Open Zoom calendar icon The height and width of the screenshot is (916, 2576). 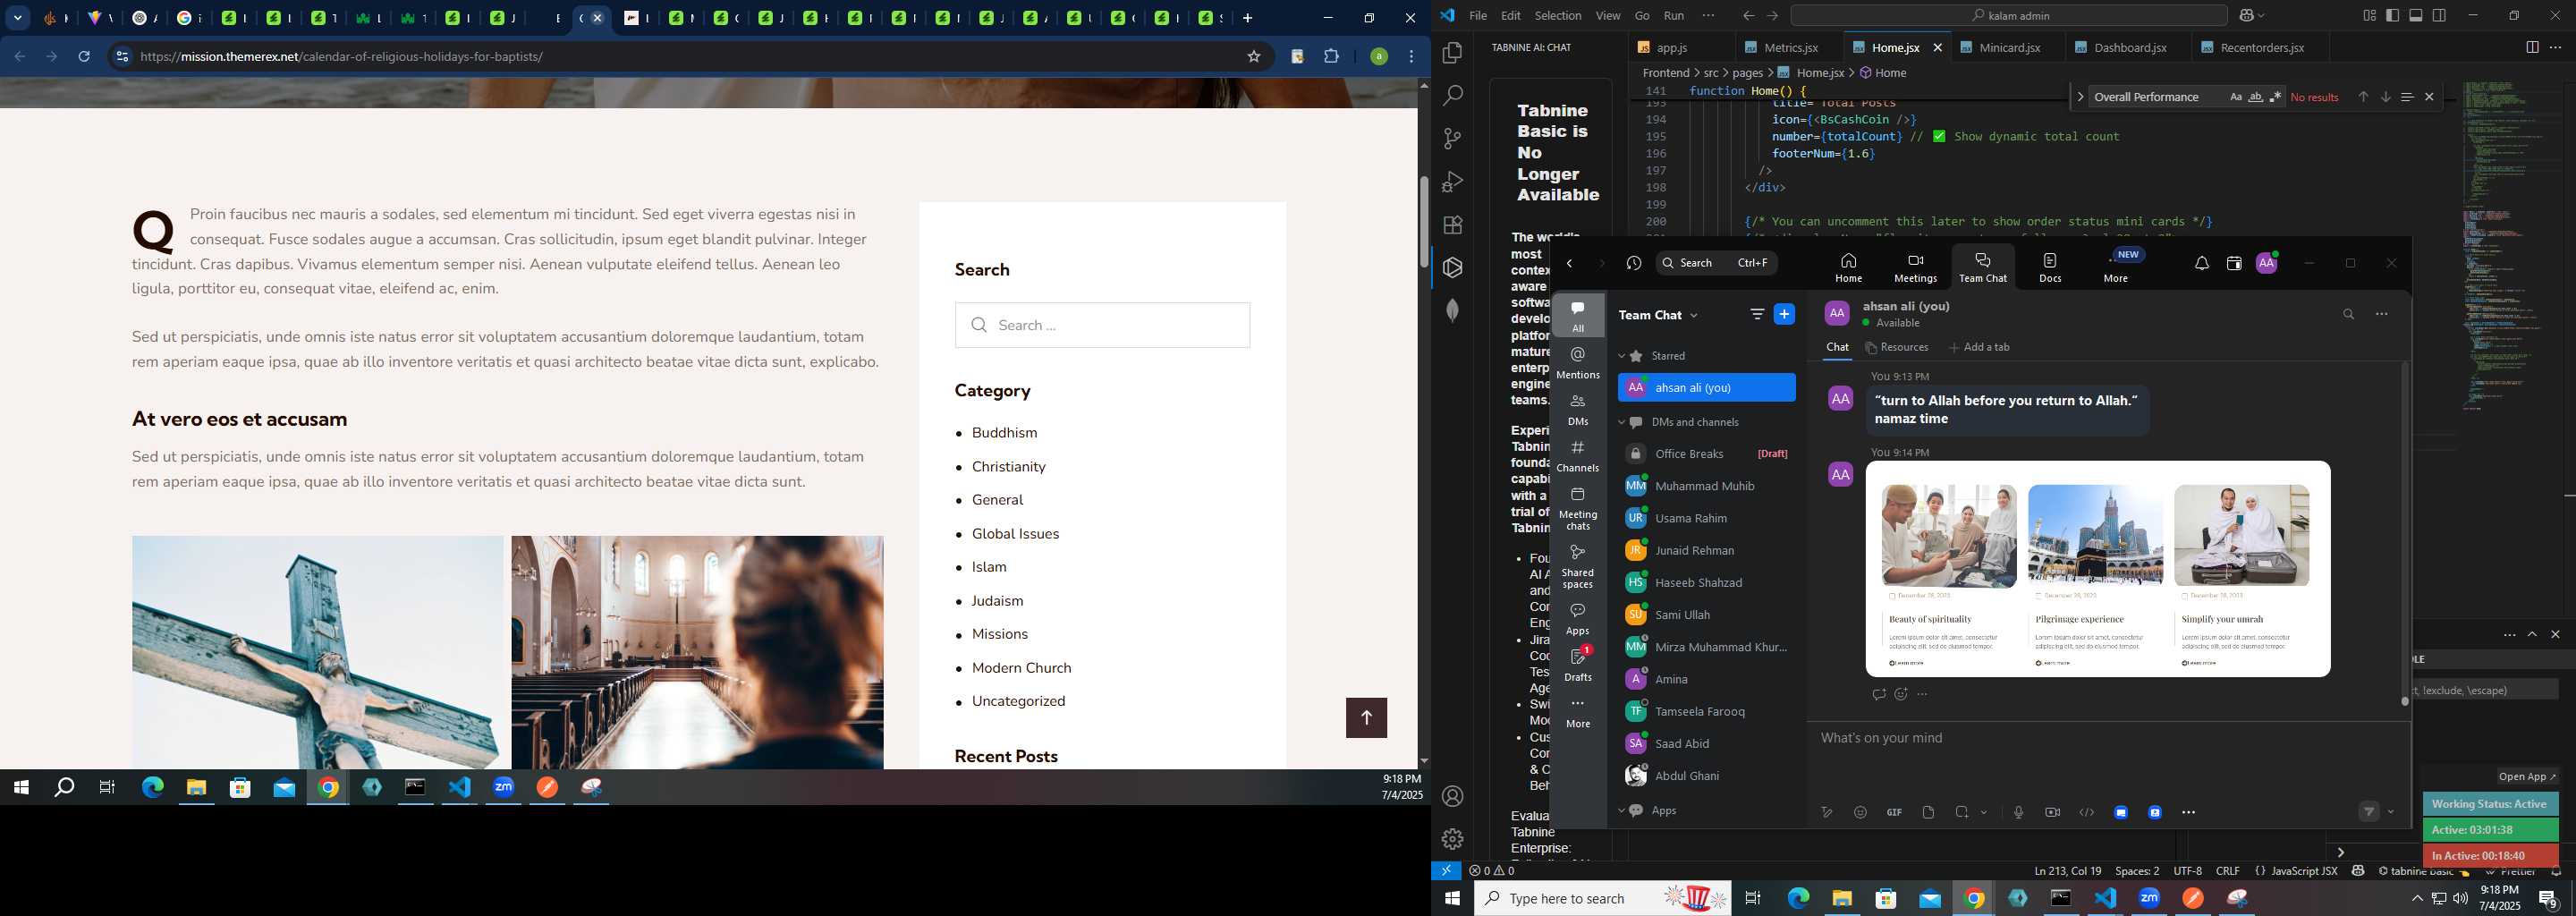pyautogui.click(x=2234, y=263)
